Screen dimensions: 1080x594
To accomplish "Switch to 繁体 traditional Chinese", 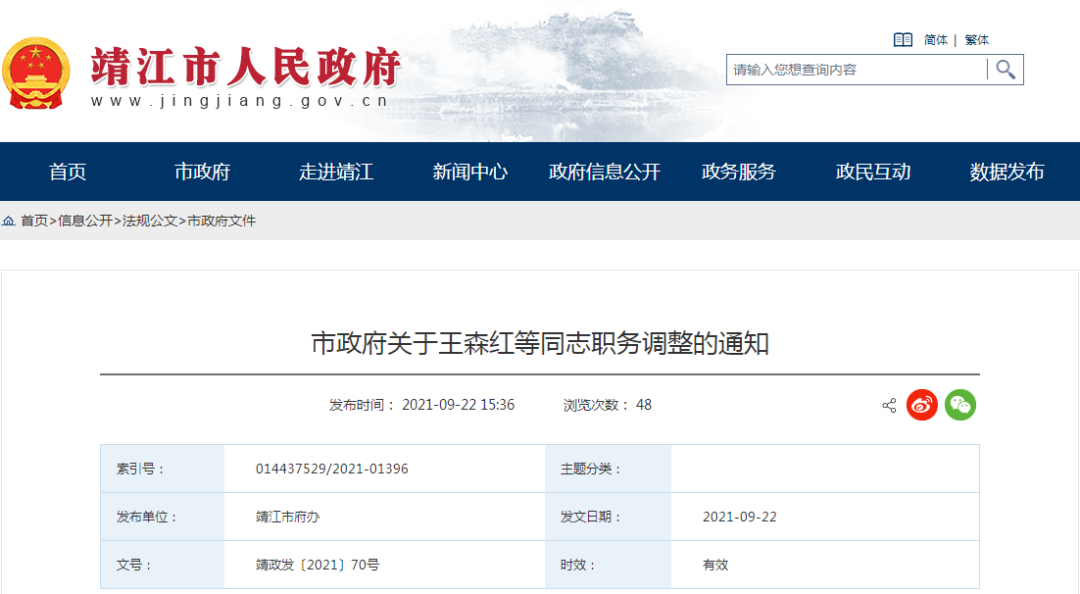I will 977,40.
